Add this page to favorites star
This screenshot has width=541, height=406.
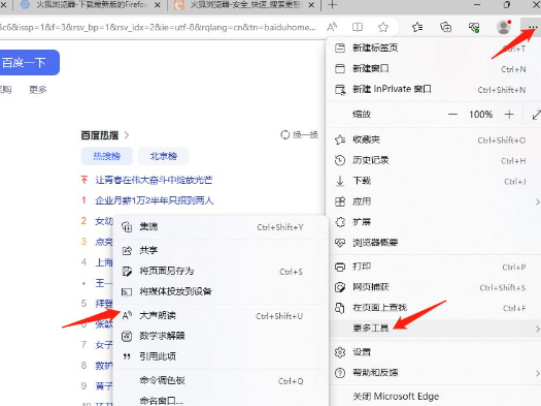coord(383,27)
